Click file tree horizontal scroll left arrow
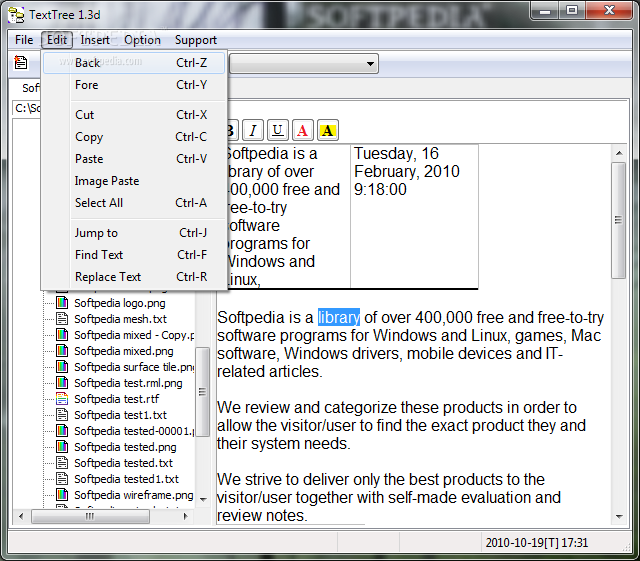640x561 pixels. (21, 516)
